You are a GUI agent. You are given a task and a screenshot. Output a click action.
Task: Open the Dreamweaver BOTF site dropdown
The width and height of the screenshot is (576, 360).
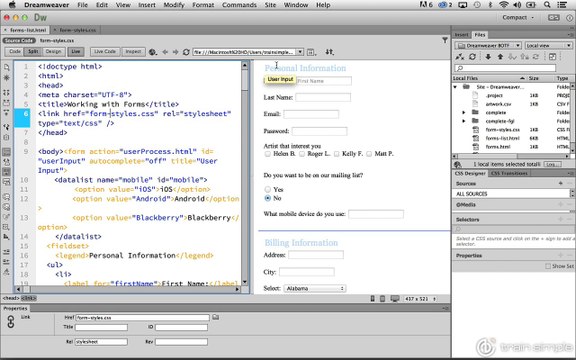click(488, 46)
